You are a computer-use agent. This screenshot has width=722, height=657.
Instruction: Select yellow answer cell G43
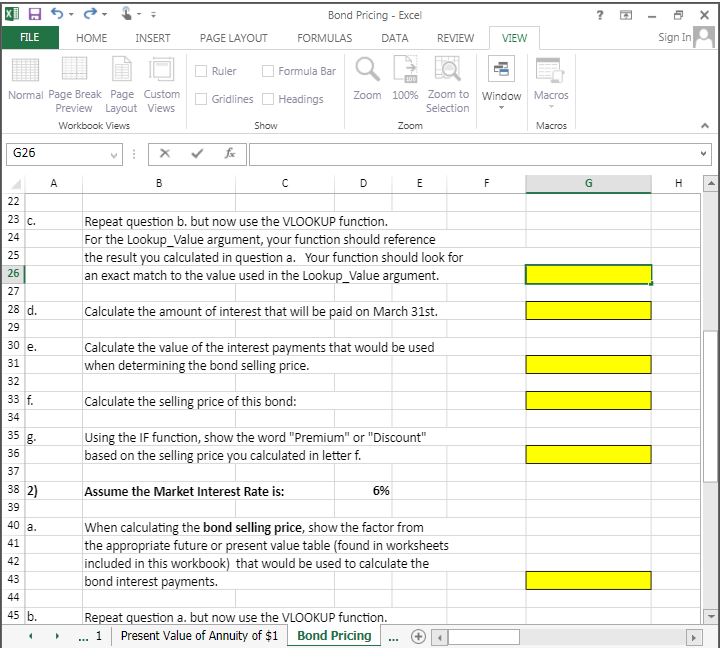588,581
